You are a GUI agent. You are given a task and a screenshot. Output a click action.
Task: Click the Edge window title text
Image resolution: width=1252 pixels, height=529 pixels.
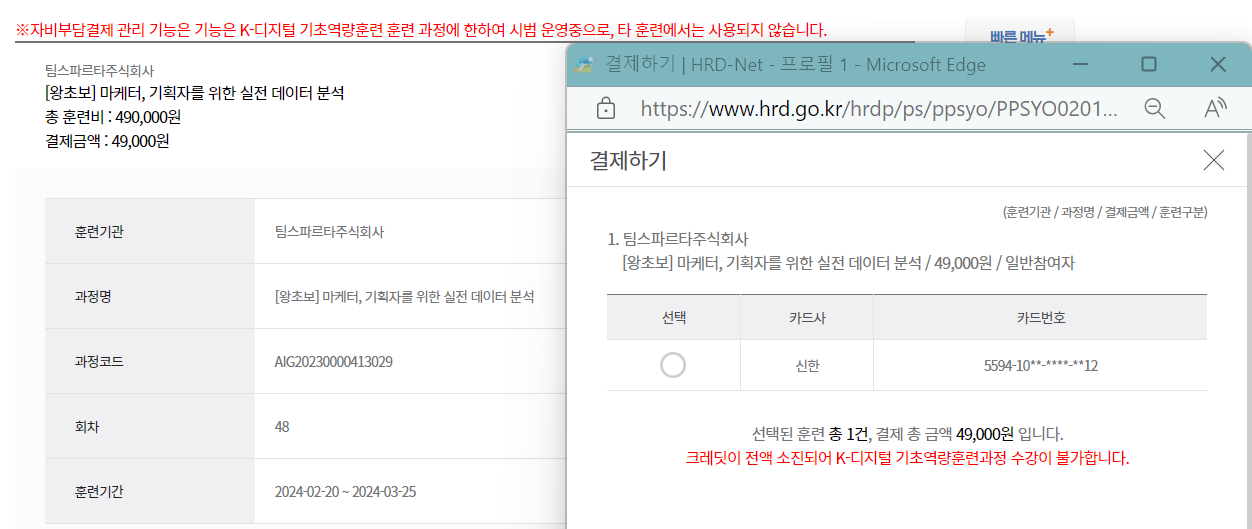coord(796,65)
